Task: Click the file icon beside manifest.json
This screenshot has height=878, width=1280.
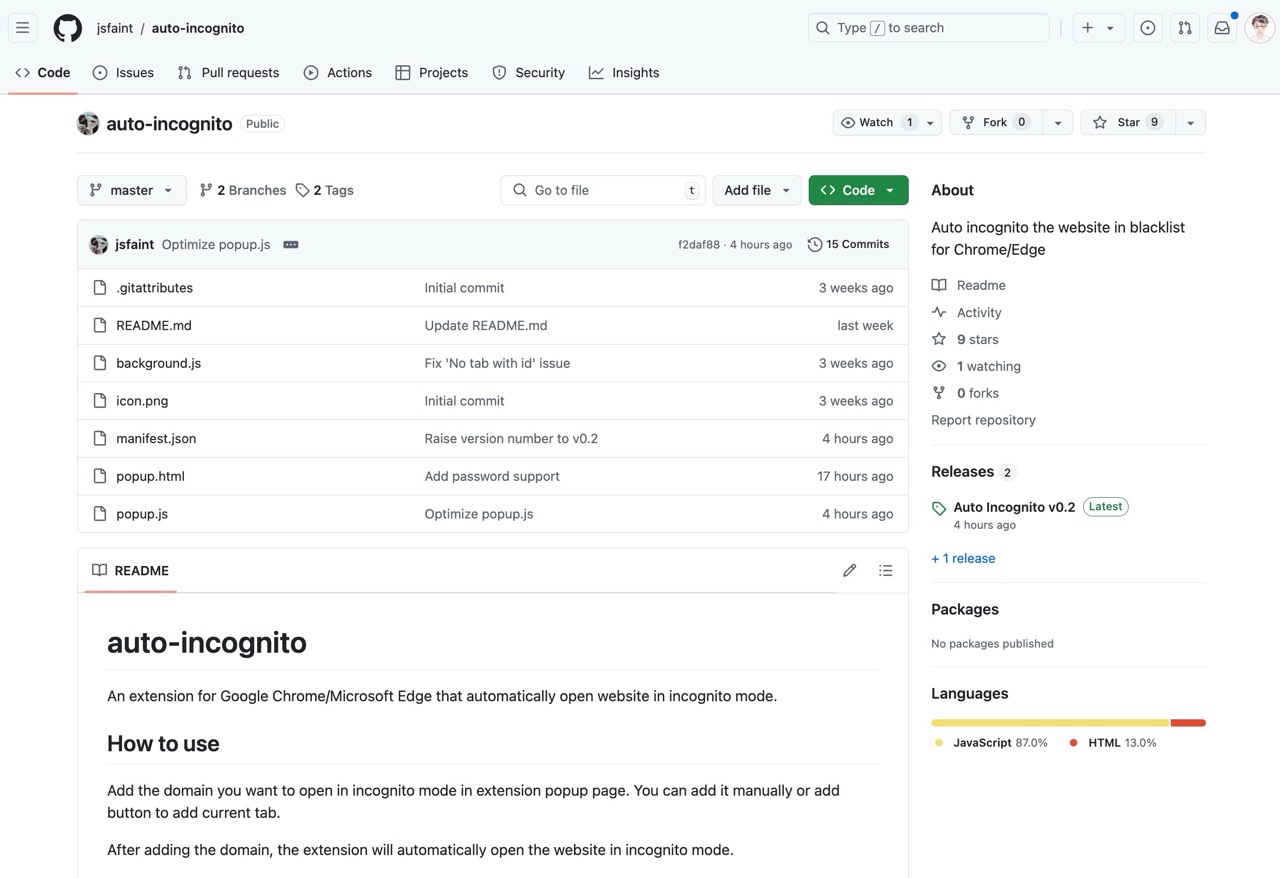Action: click(x=99, y=438)
